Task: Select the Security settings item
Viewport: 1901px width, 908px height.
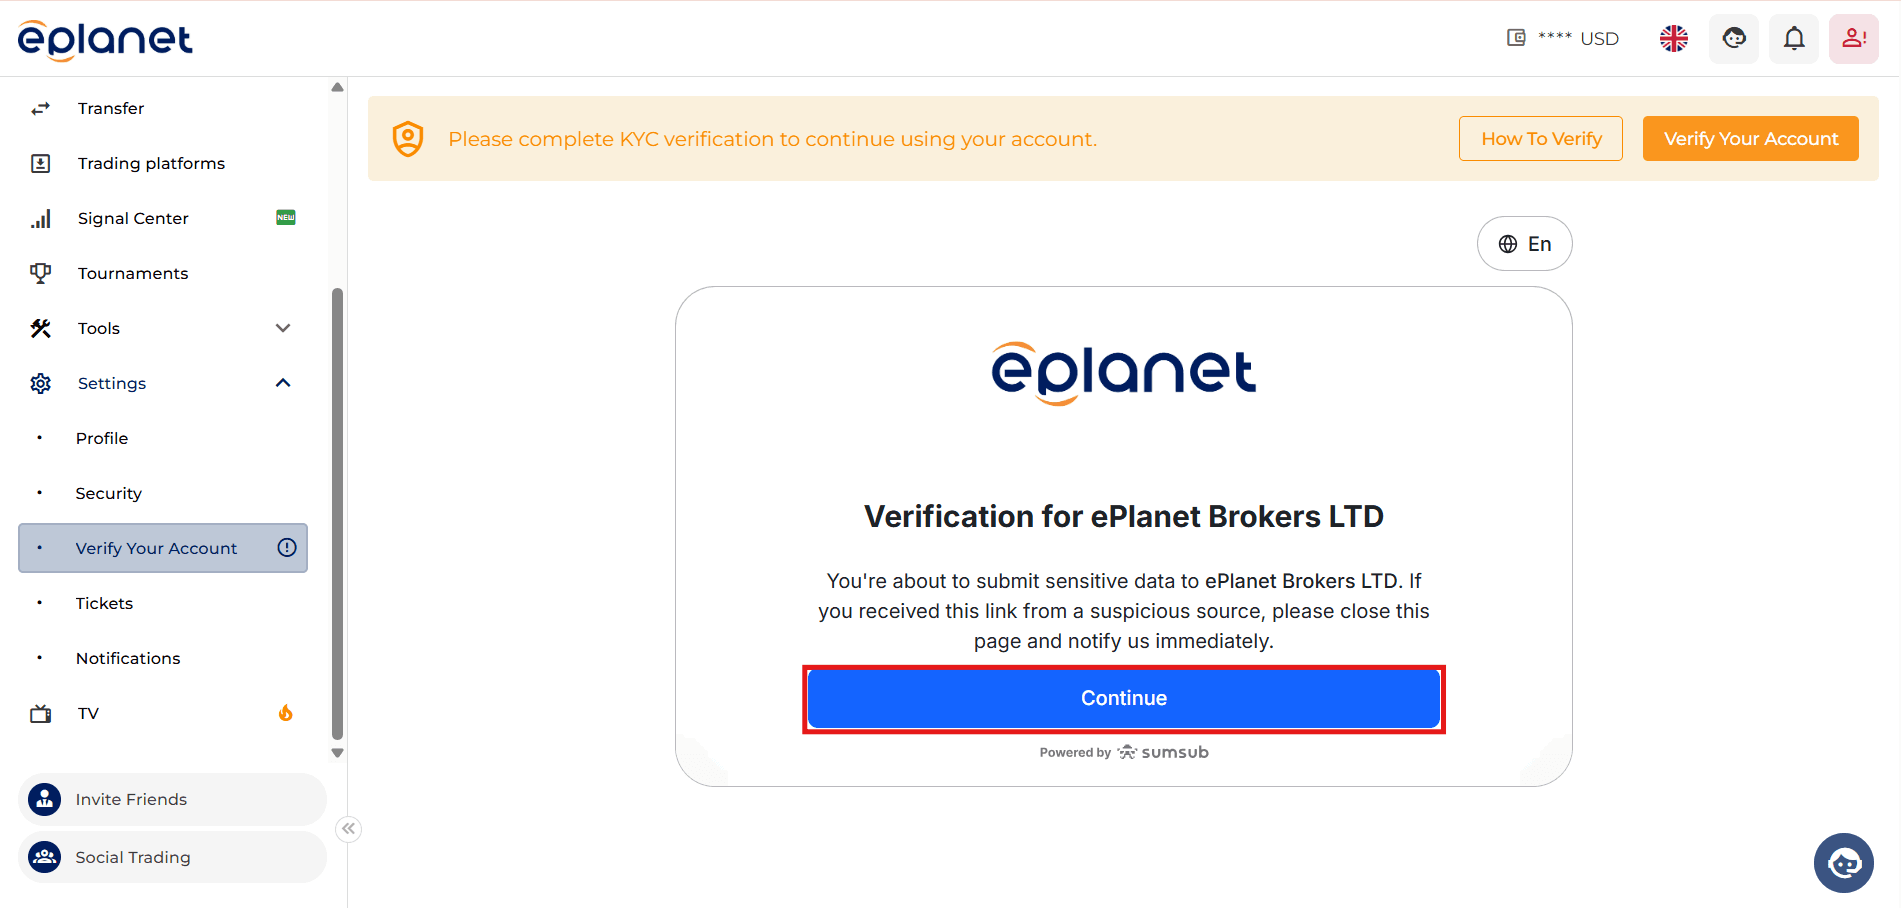Action: click(x=108, y=493)
